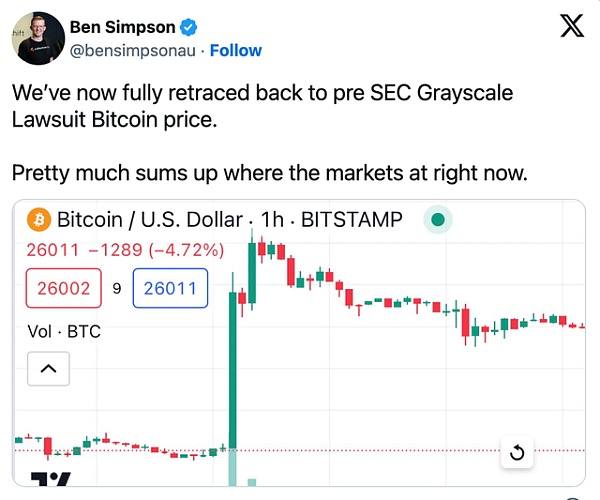Open the Bitcoin / U.S. Dollar symbol selector
The height and width of the screenshot is (500, 600).
point(149,219)
